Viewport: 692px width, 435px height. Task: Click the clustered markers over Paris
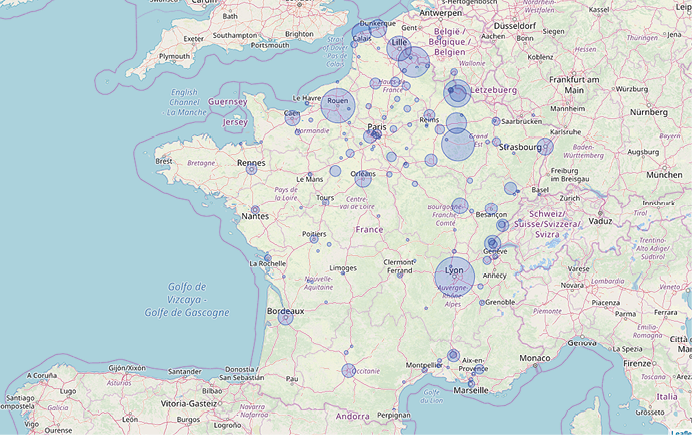(x=372, y=135)
